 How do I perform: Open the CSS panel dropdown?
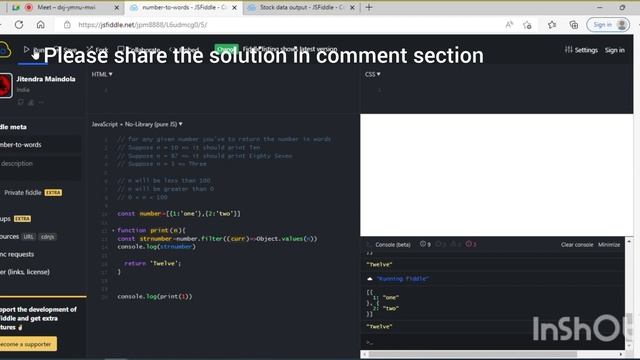(x=372, y=74)
